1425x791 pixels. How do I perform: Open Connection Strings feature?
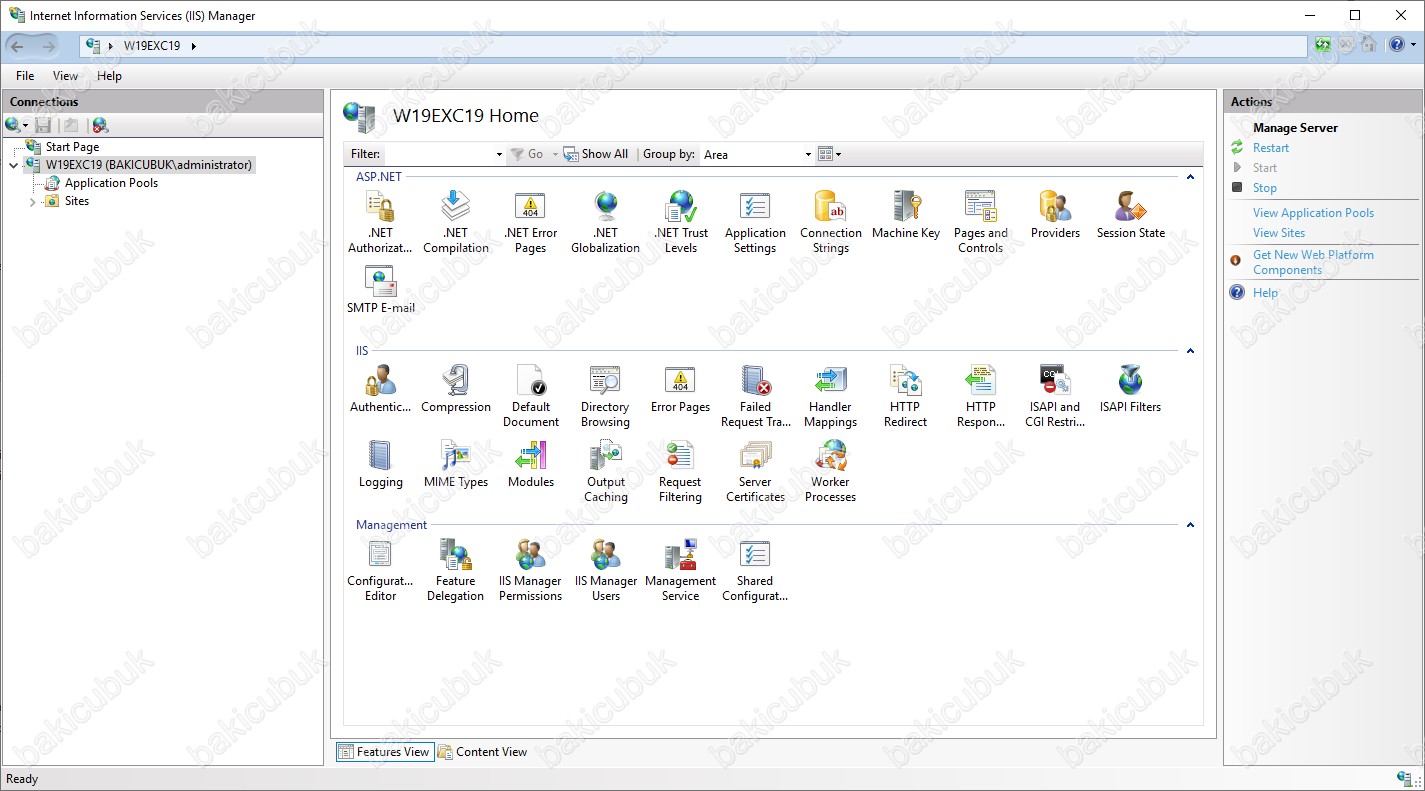(830, 222)
